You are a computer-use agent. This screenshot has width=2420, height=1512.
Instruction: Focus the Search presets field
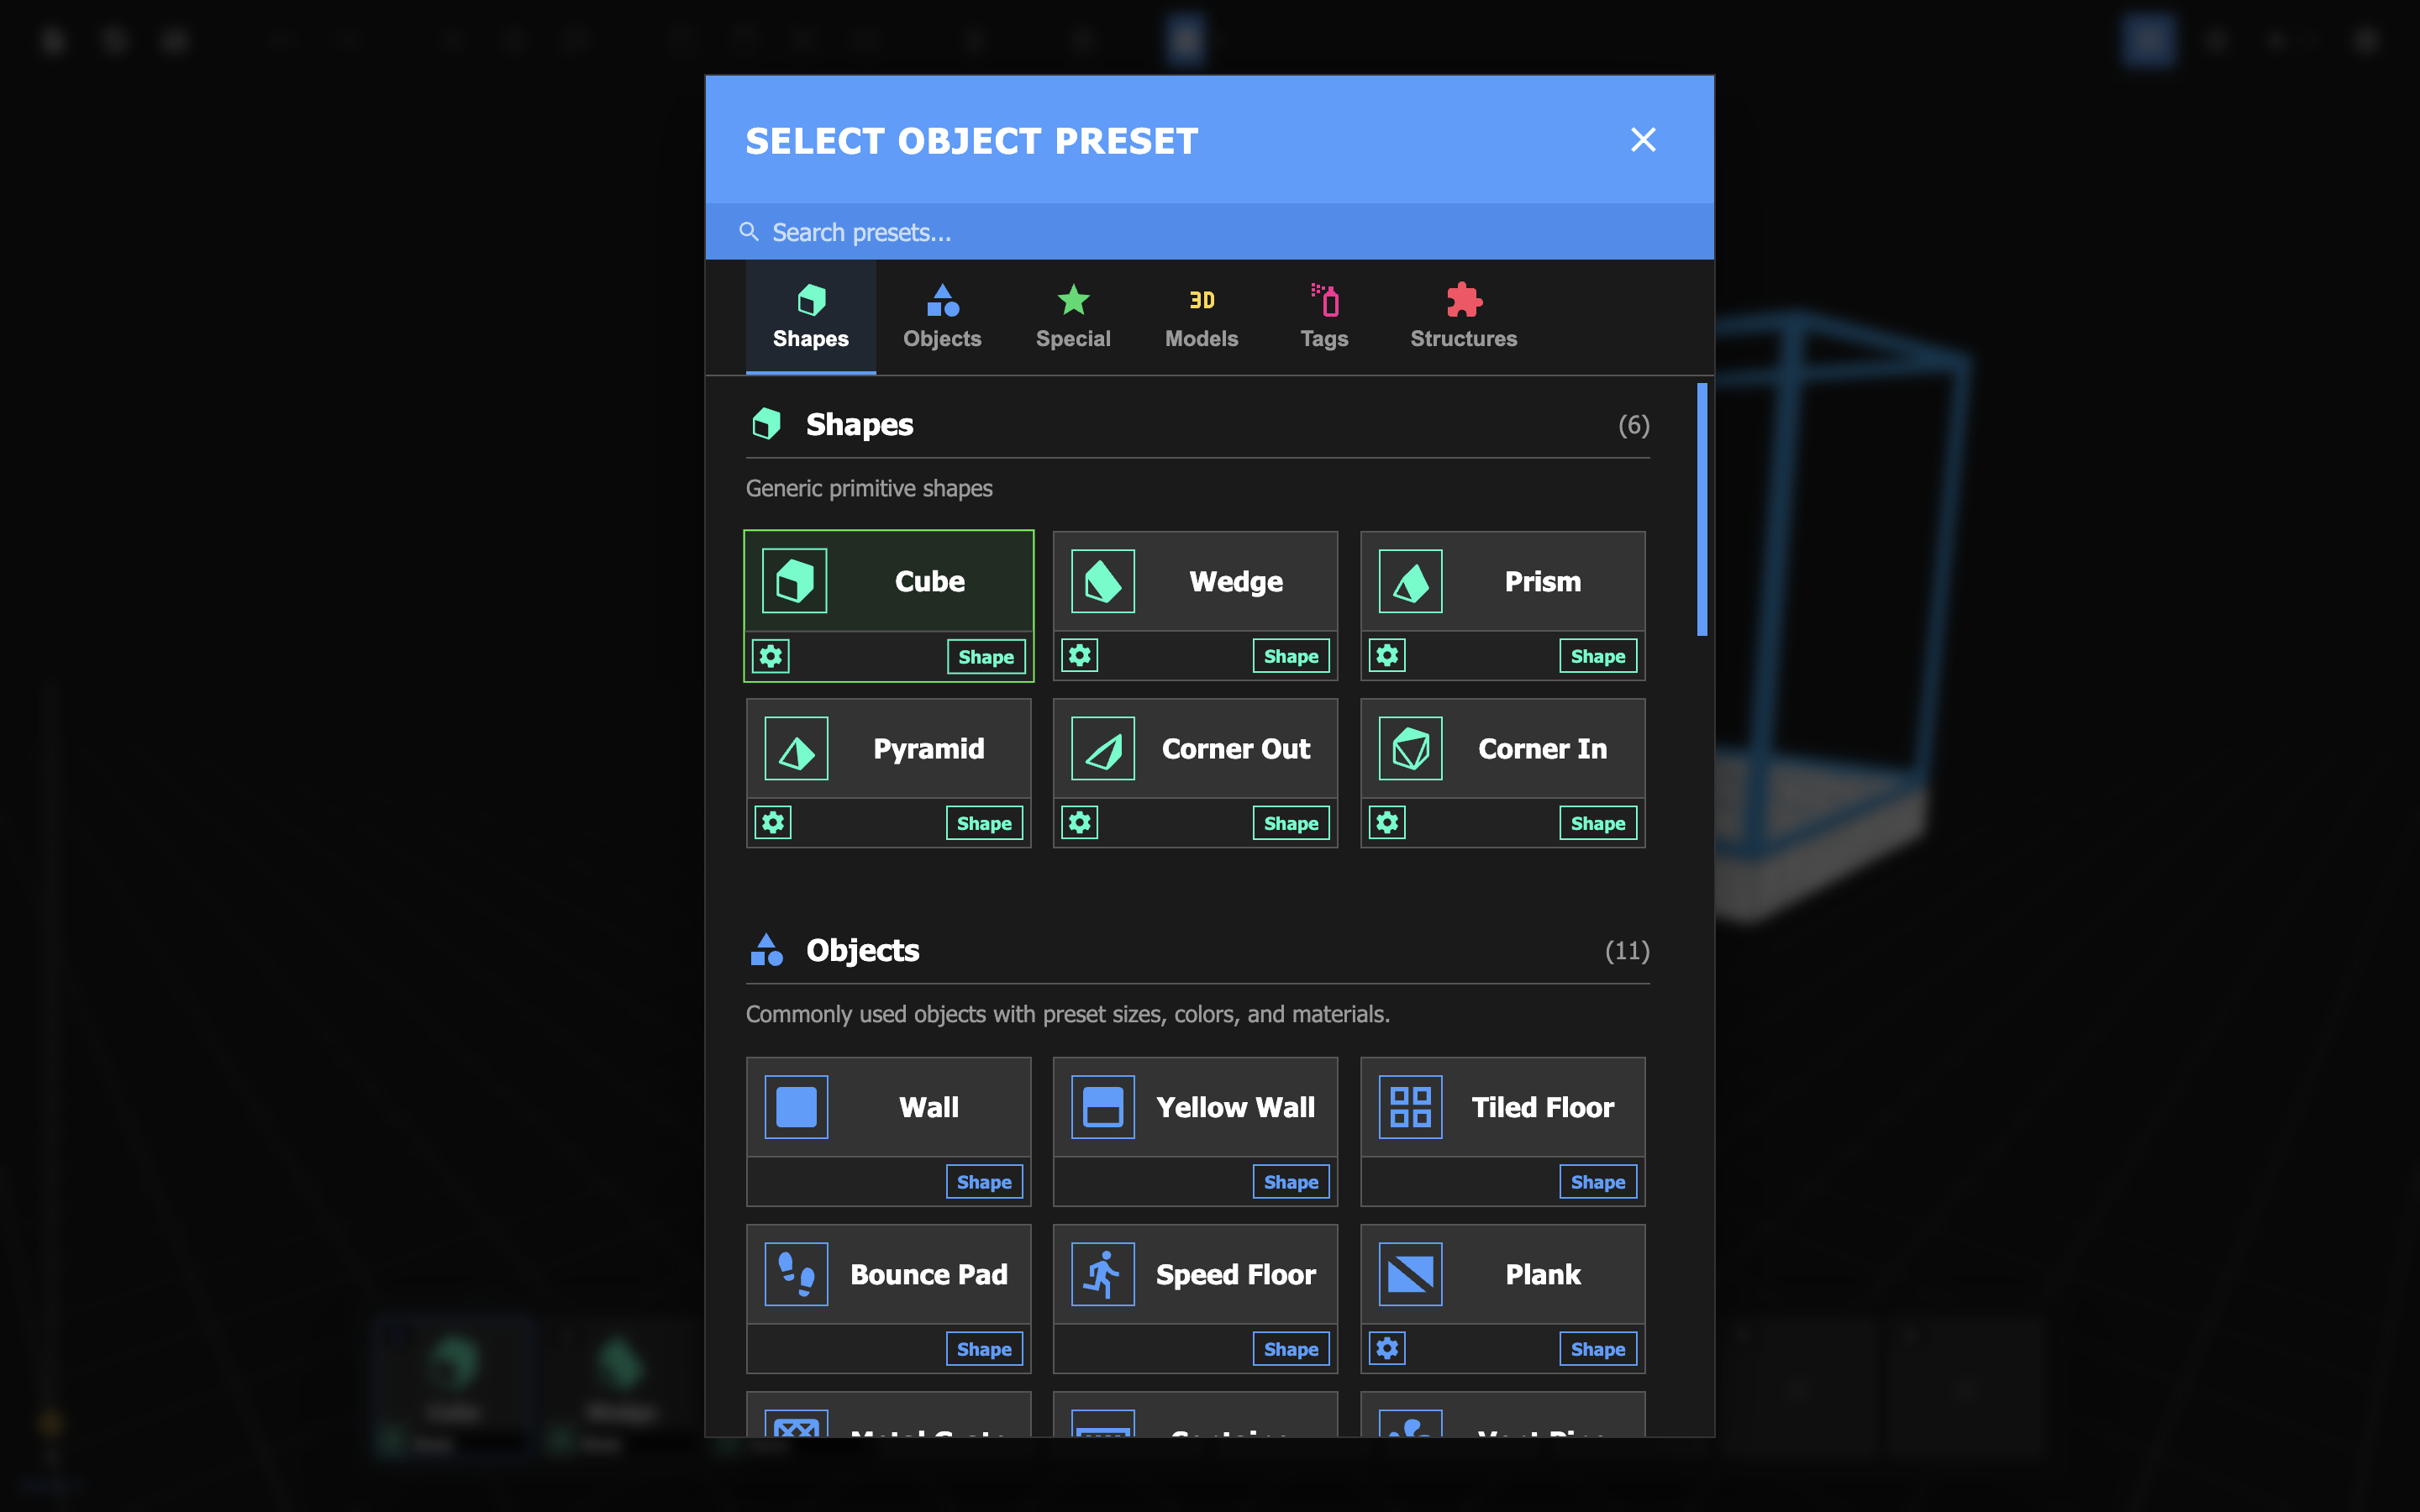(1209, 232)
